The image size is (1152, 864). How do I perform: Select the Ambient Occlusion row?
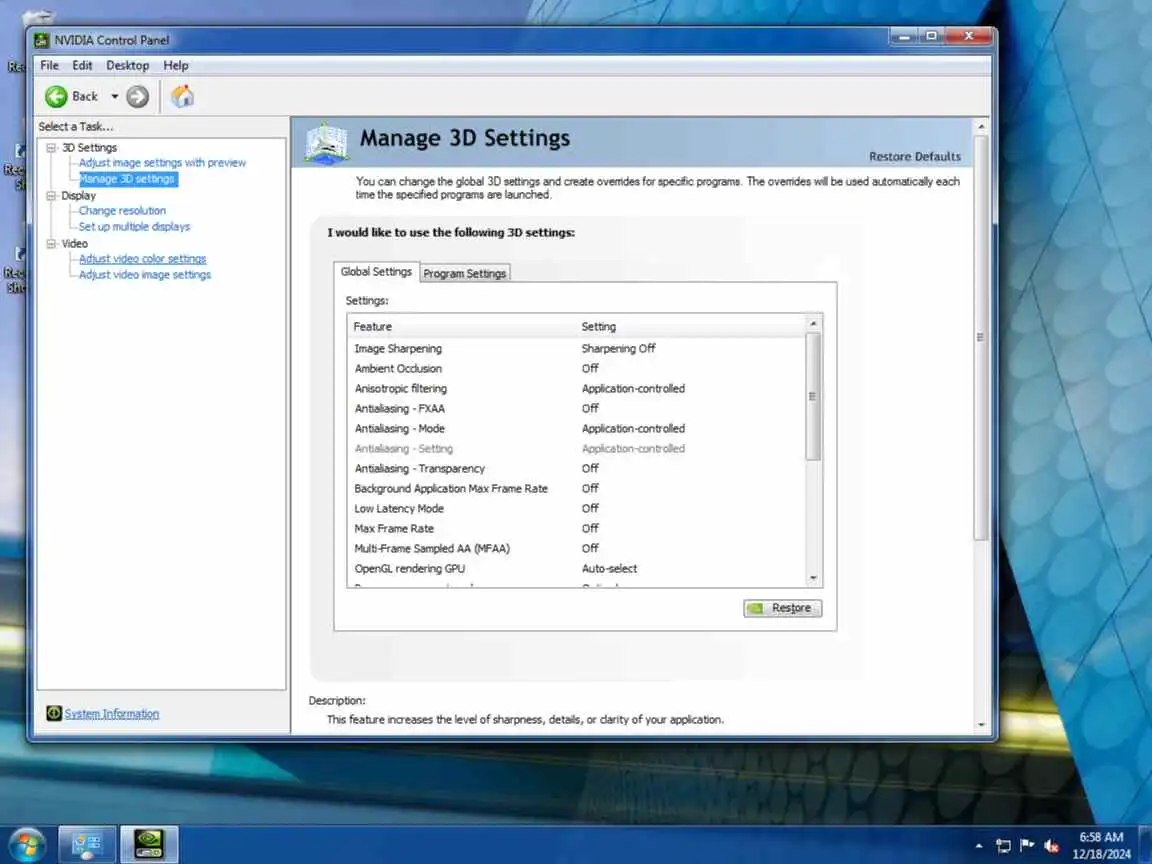coord(577,368)
